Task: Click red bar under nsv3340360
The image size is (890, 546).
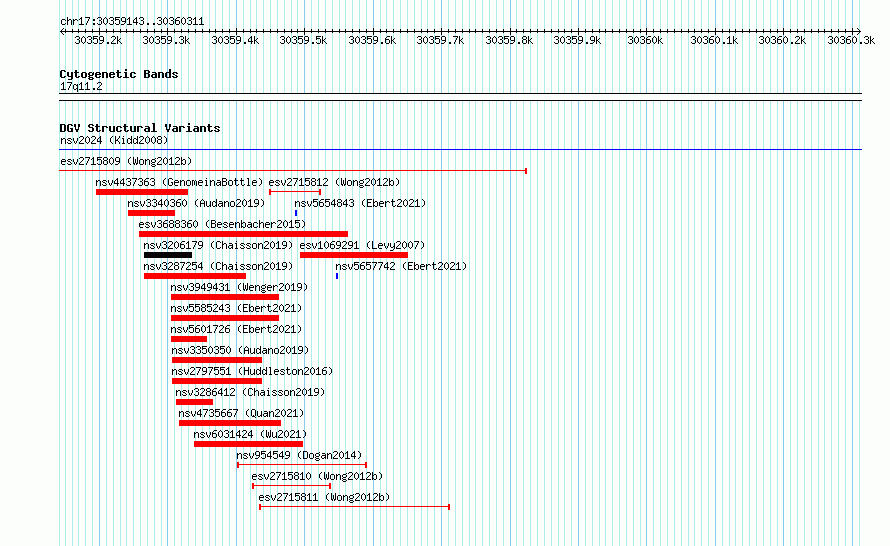Action: pos(152,213)
